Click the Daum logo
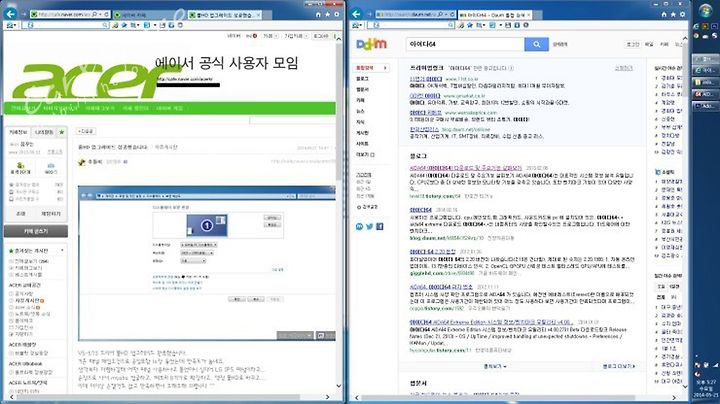720x404 pixels. (x=371, y=44)
